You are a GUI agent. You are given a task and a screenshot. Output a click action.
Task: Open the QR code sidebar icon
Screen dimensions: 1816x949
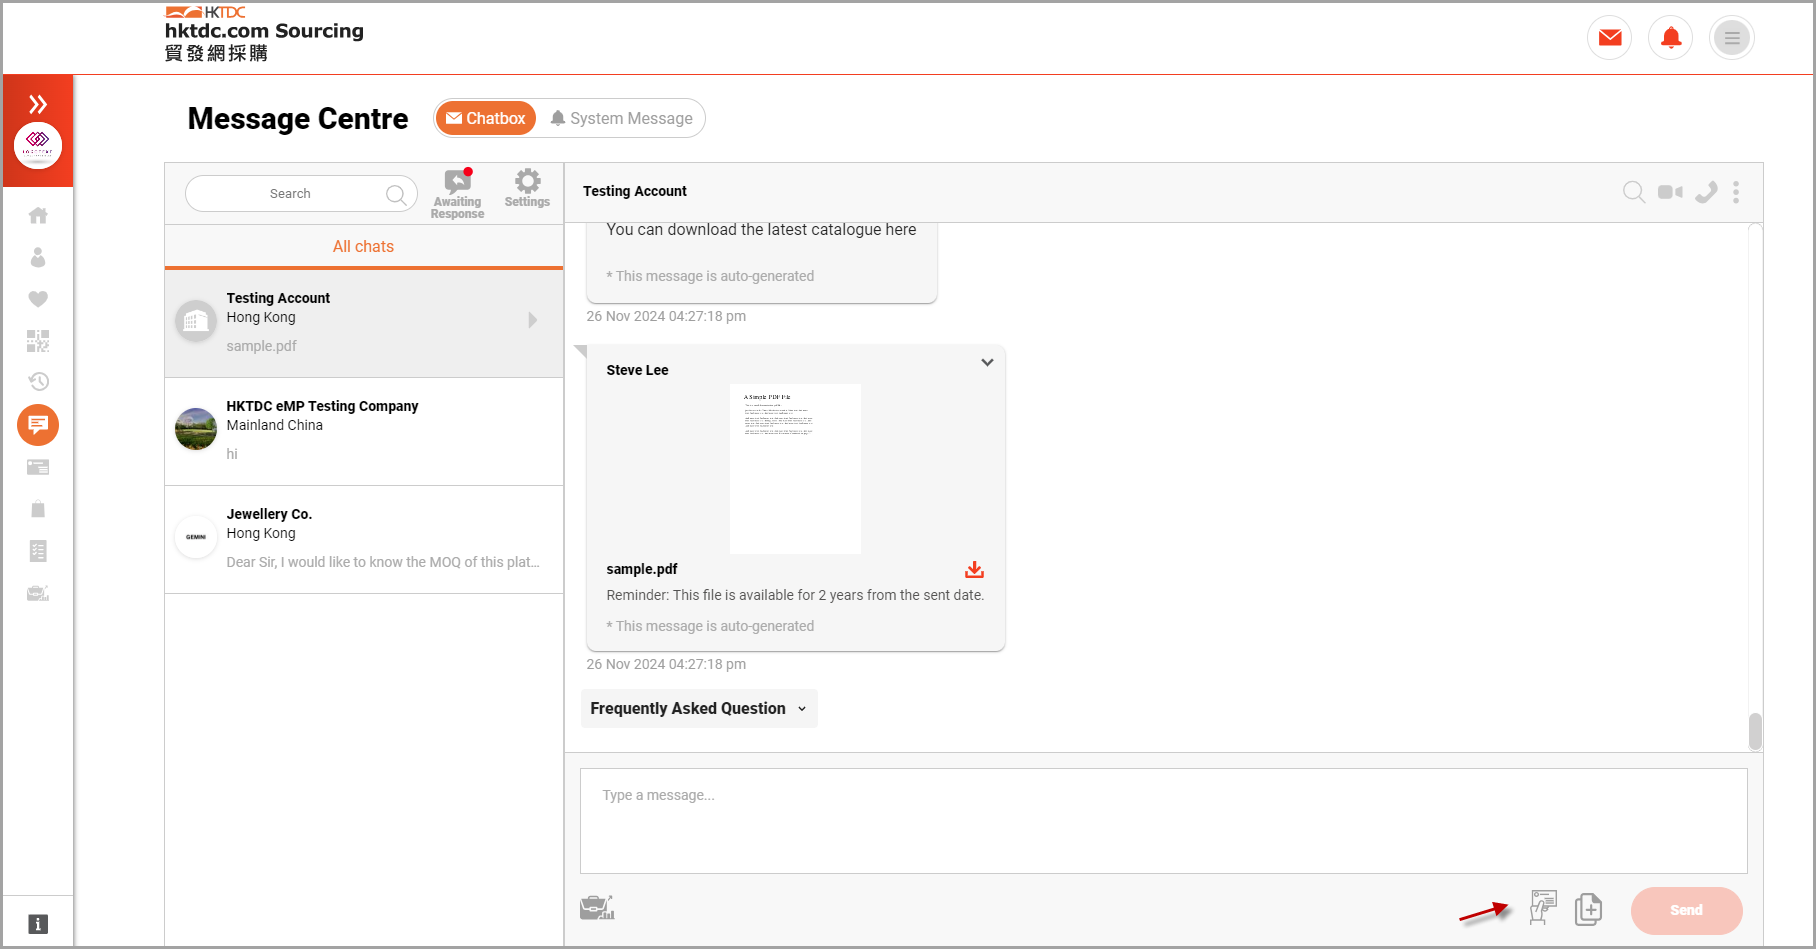(38, 341)
